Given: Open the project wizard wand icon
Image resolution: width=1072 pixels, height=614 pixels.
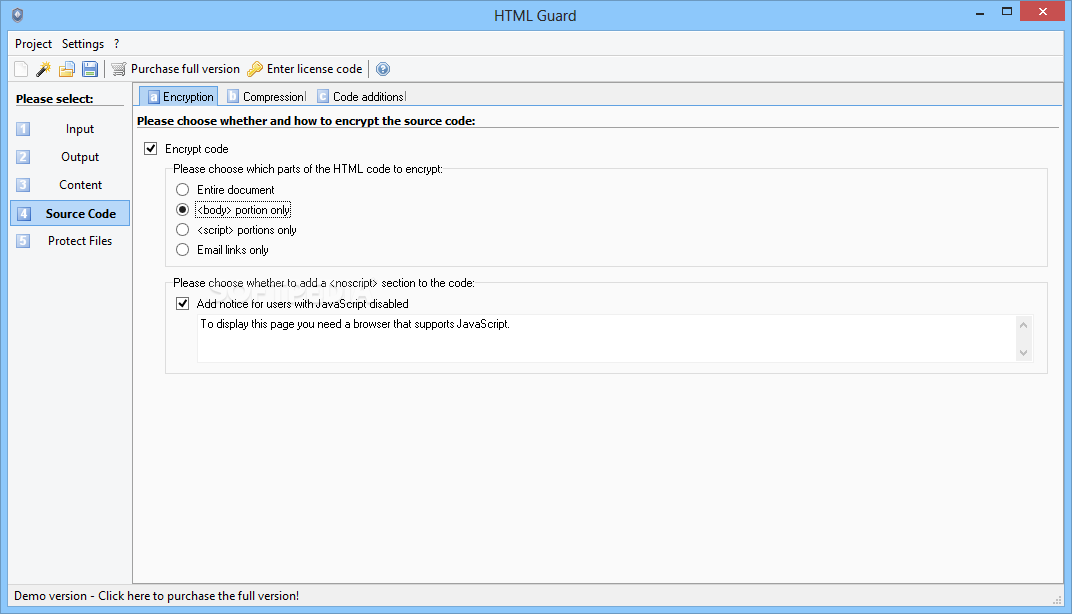Looking at the screenshot, I should tap(44, 69).
